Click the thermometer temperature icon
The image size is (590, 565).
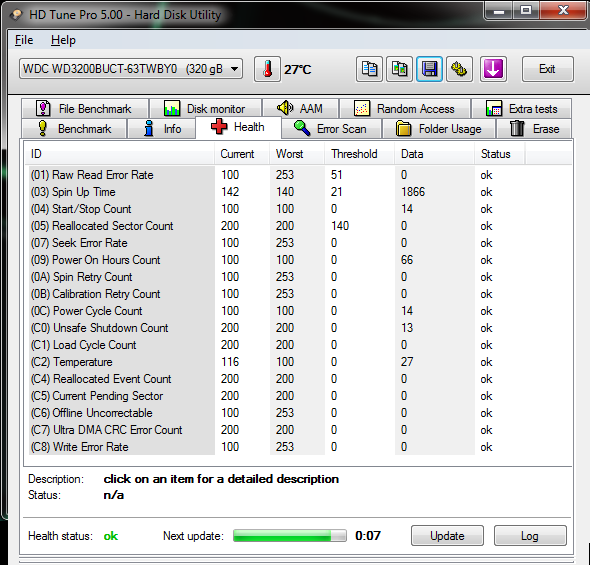(x=267, y=69)
